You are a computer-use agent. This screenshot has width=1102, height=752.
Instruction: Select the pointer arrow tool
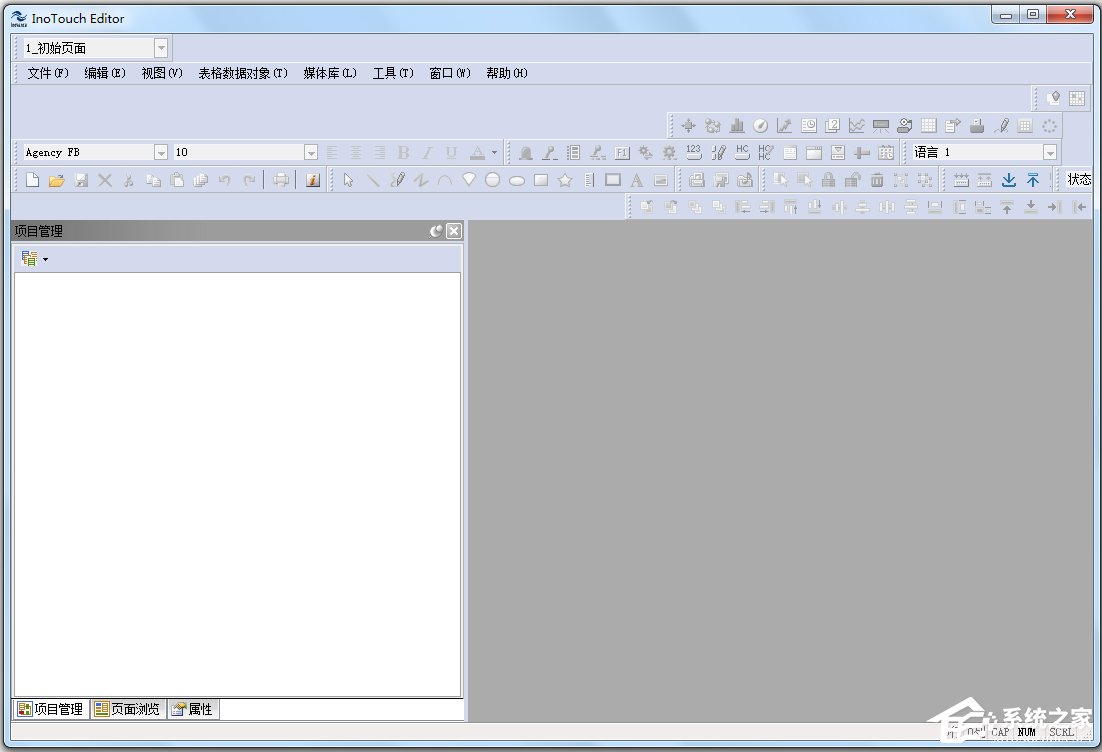(x=349, y=180)
